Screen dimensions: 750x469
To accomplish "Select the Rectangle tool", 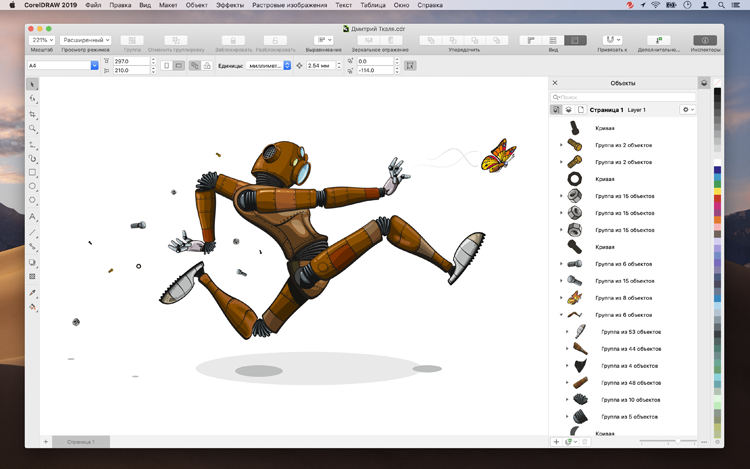I will pyautogui.click(x=32, y=172).
